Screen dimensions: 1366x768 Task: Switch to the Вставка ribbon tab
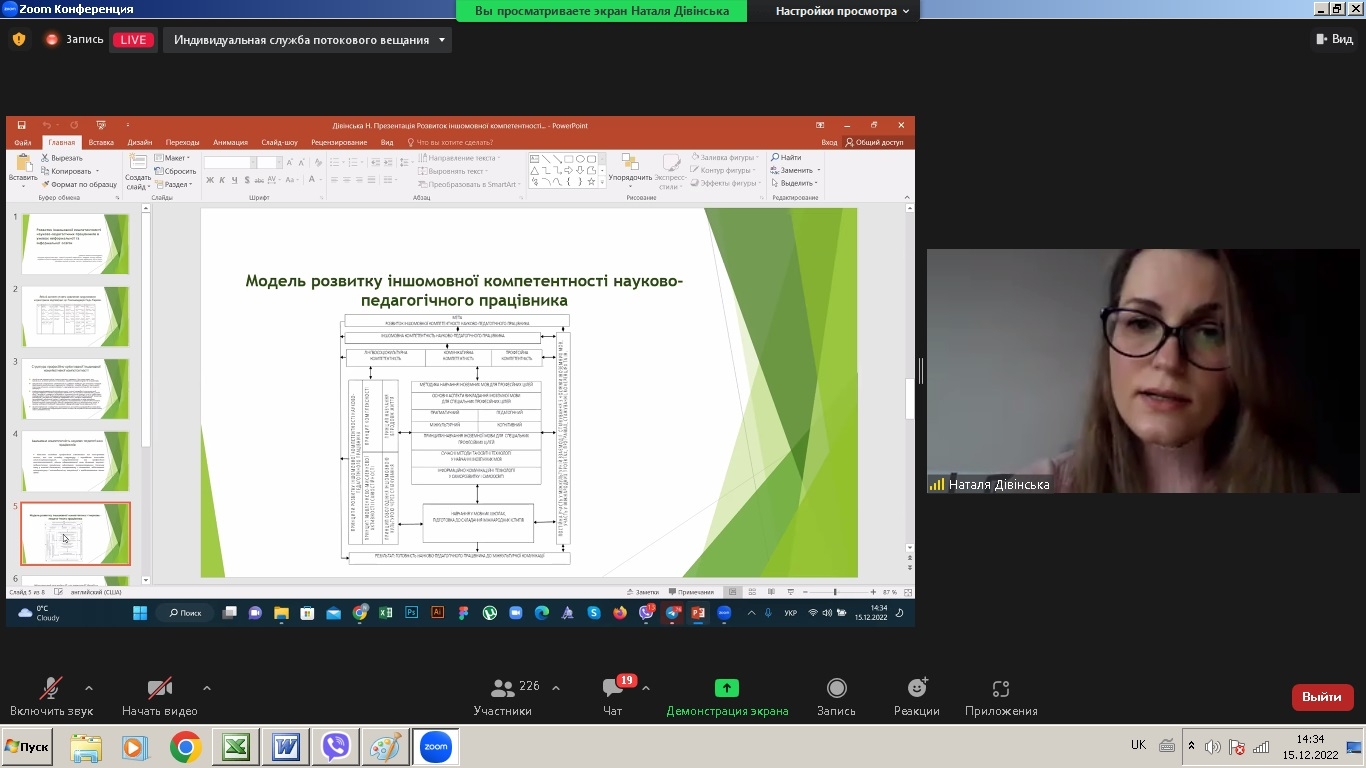[101, 142]
